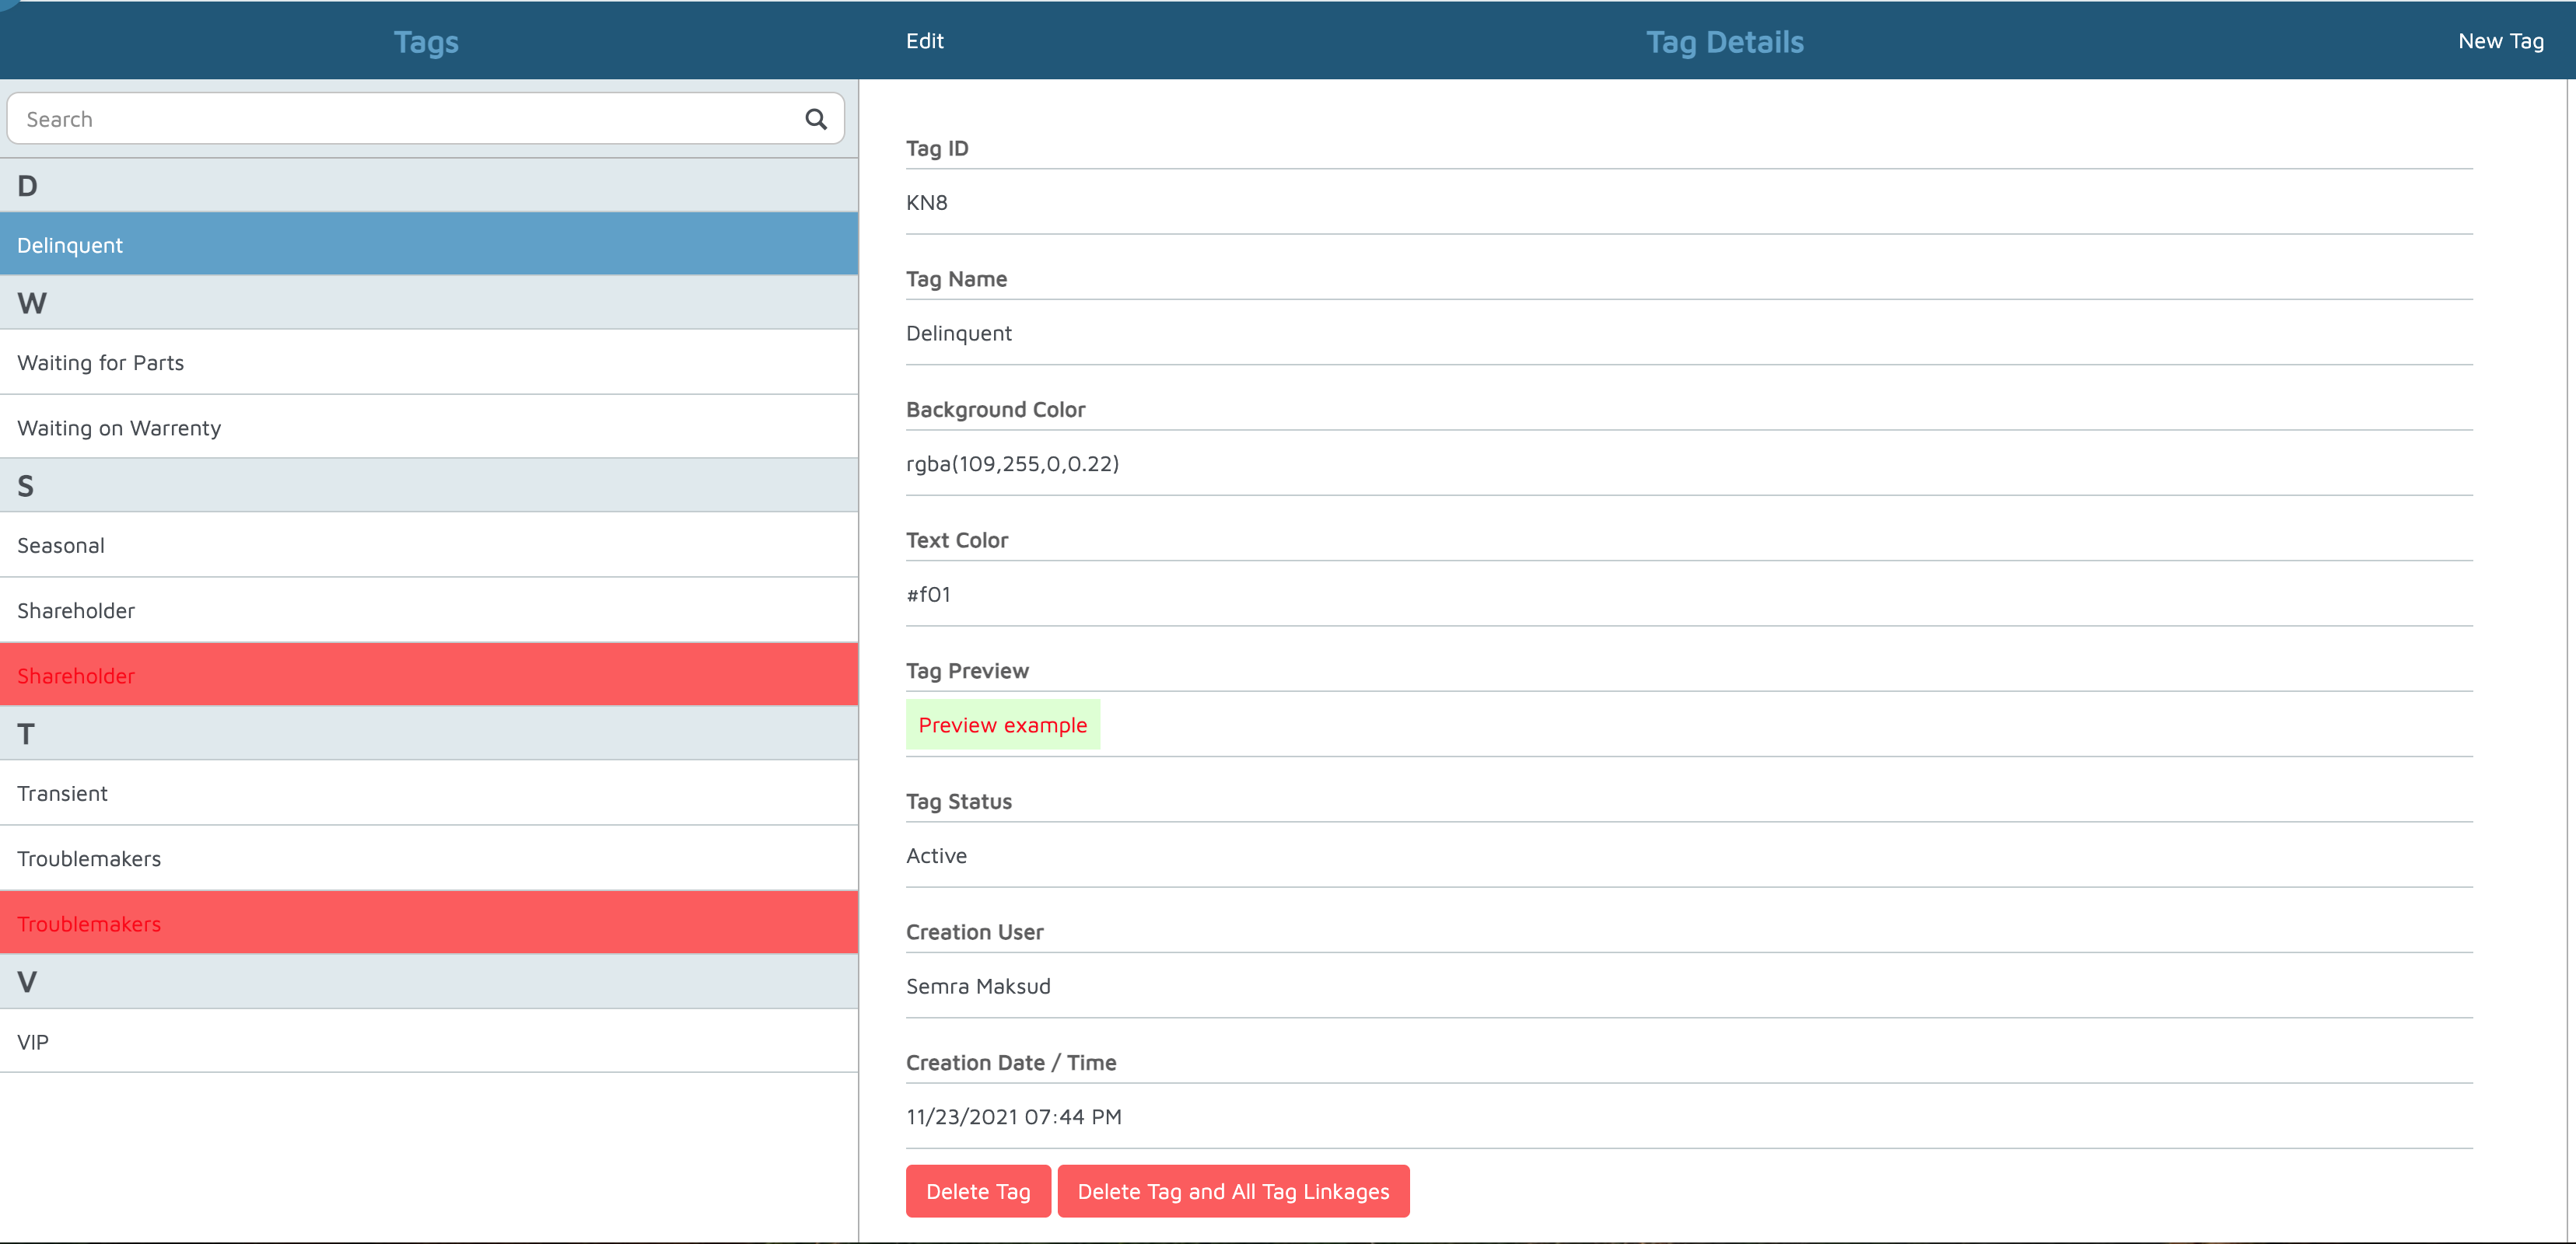Open the VIP tag
The image size is (2576, 1244).
pyautogui.click(x=428, y=1041)
